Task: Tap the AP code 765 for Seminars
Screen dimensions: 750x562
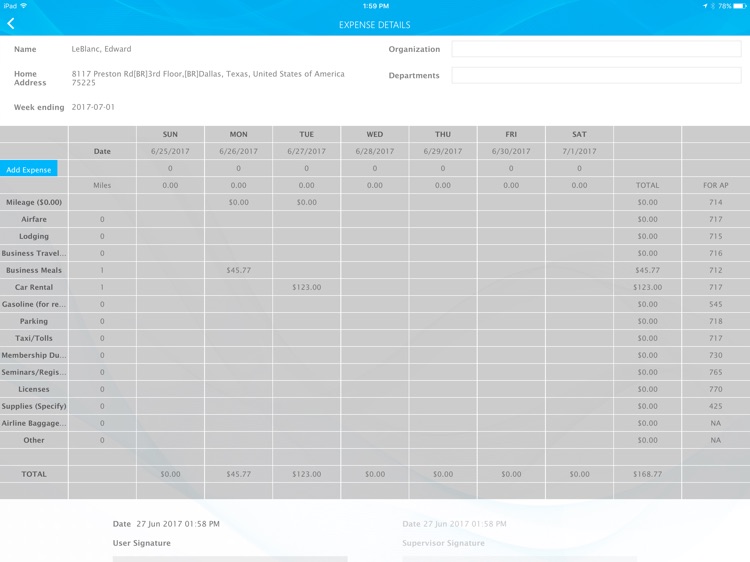Action: click(x=716, y=372)
